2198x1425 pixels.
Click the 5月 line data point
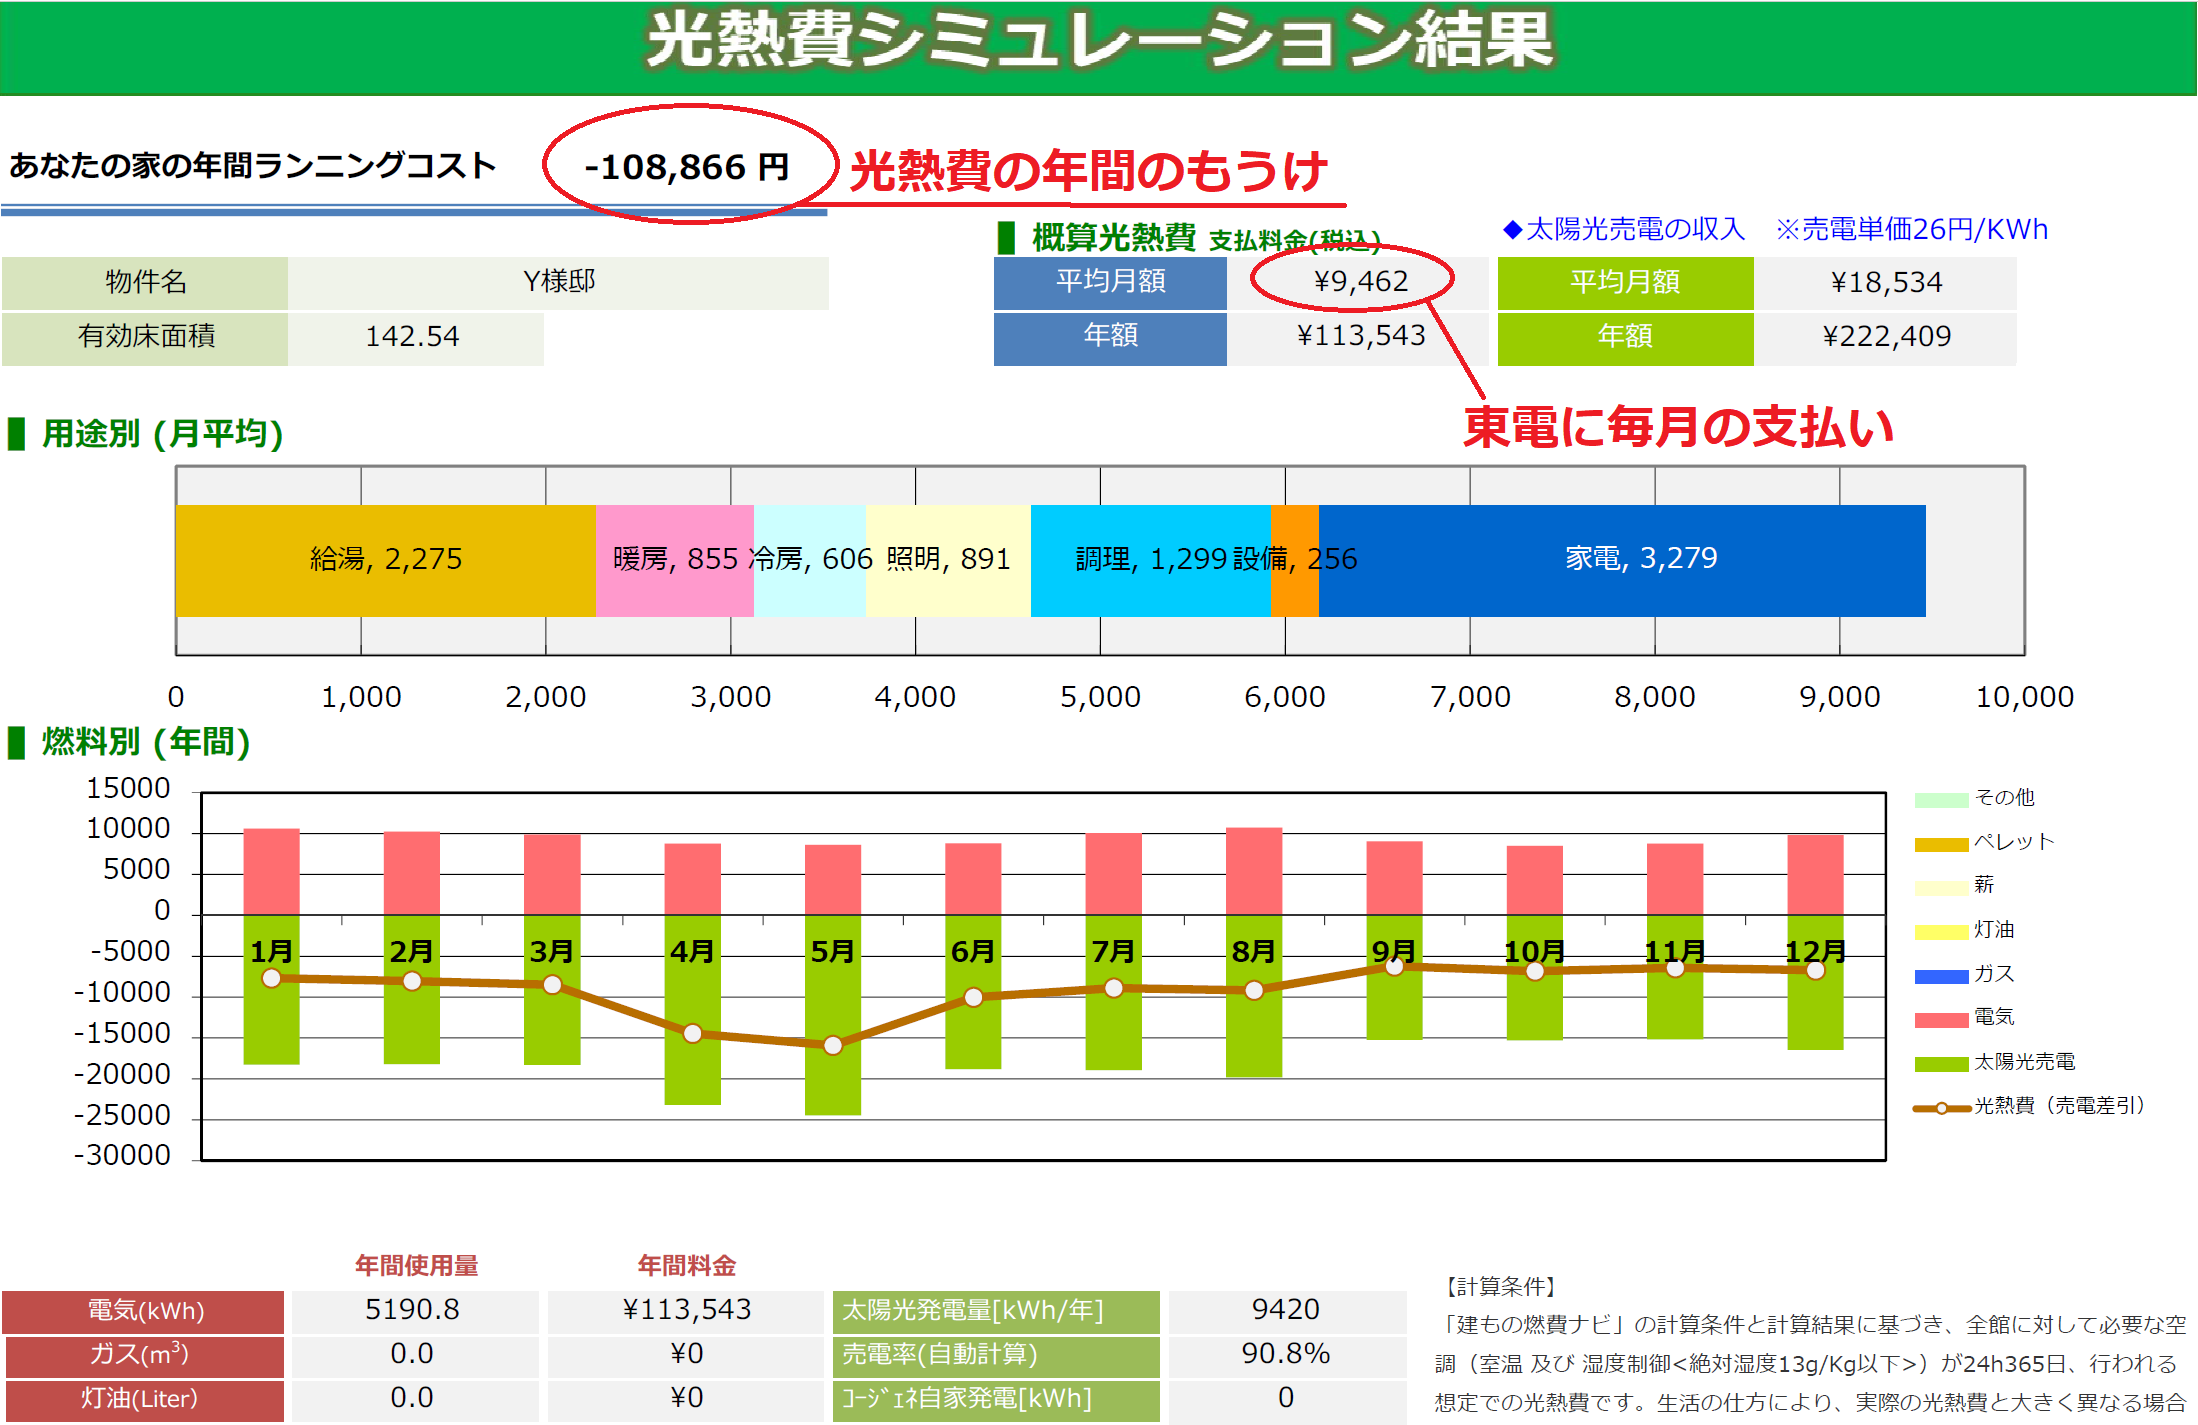[x=833, y=1045]
